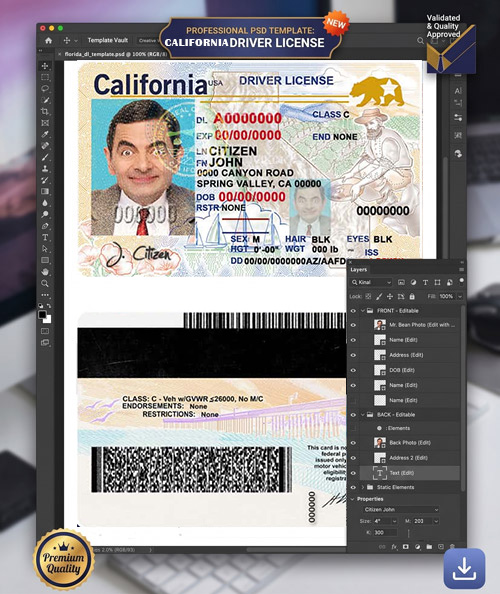Close the florida_dl_template.psd tab

59,55
